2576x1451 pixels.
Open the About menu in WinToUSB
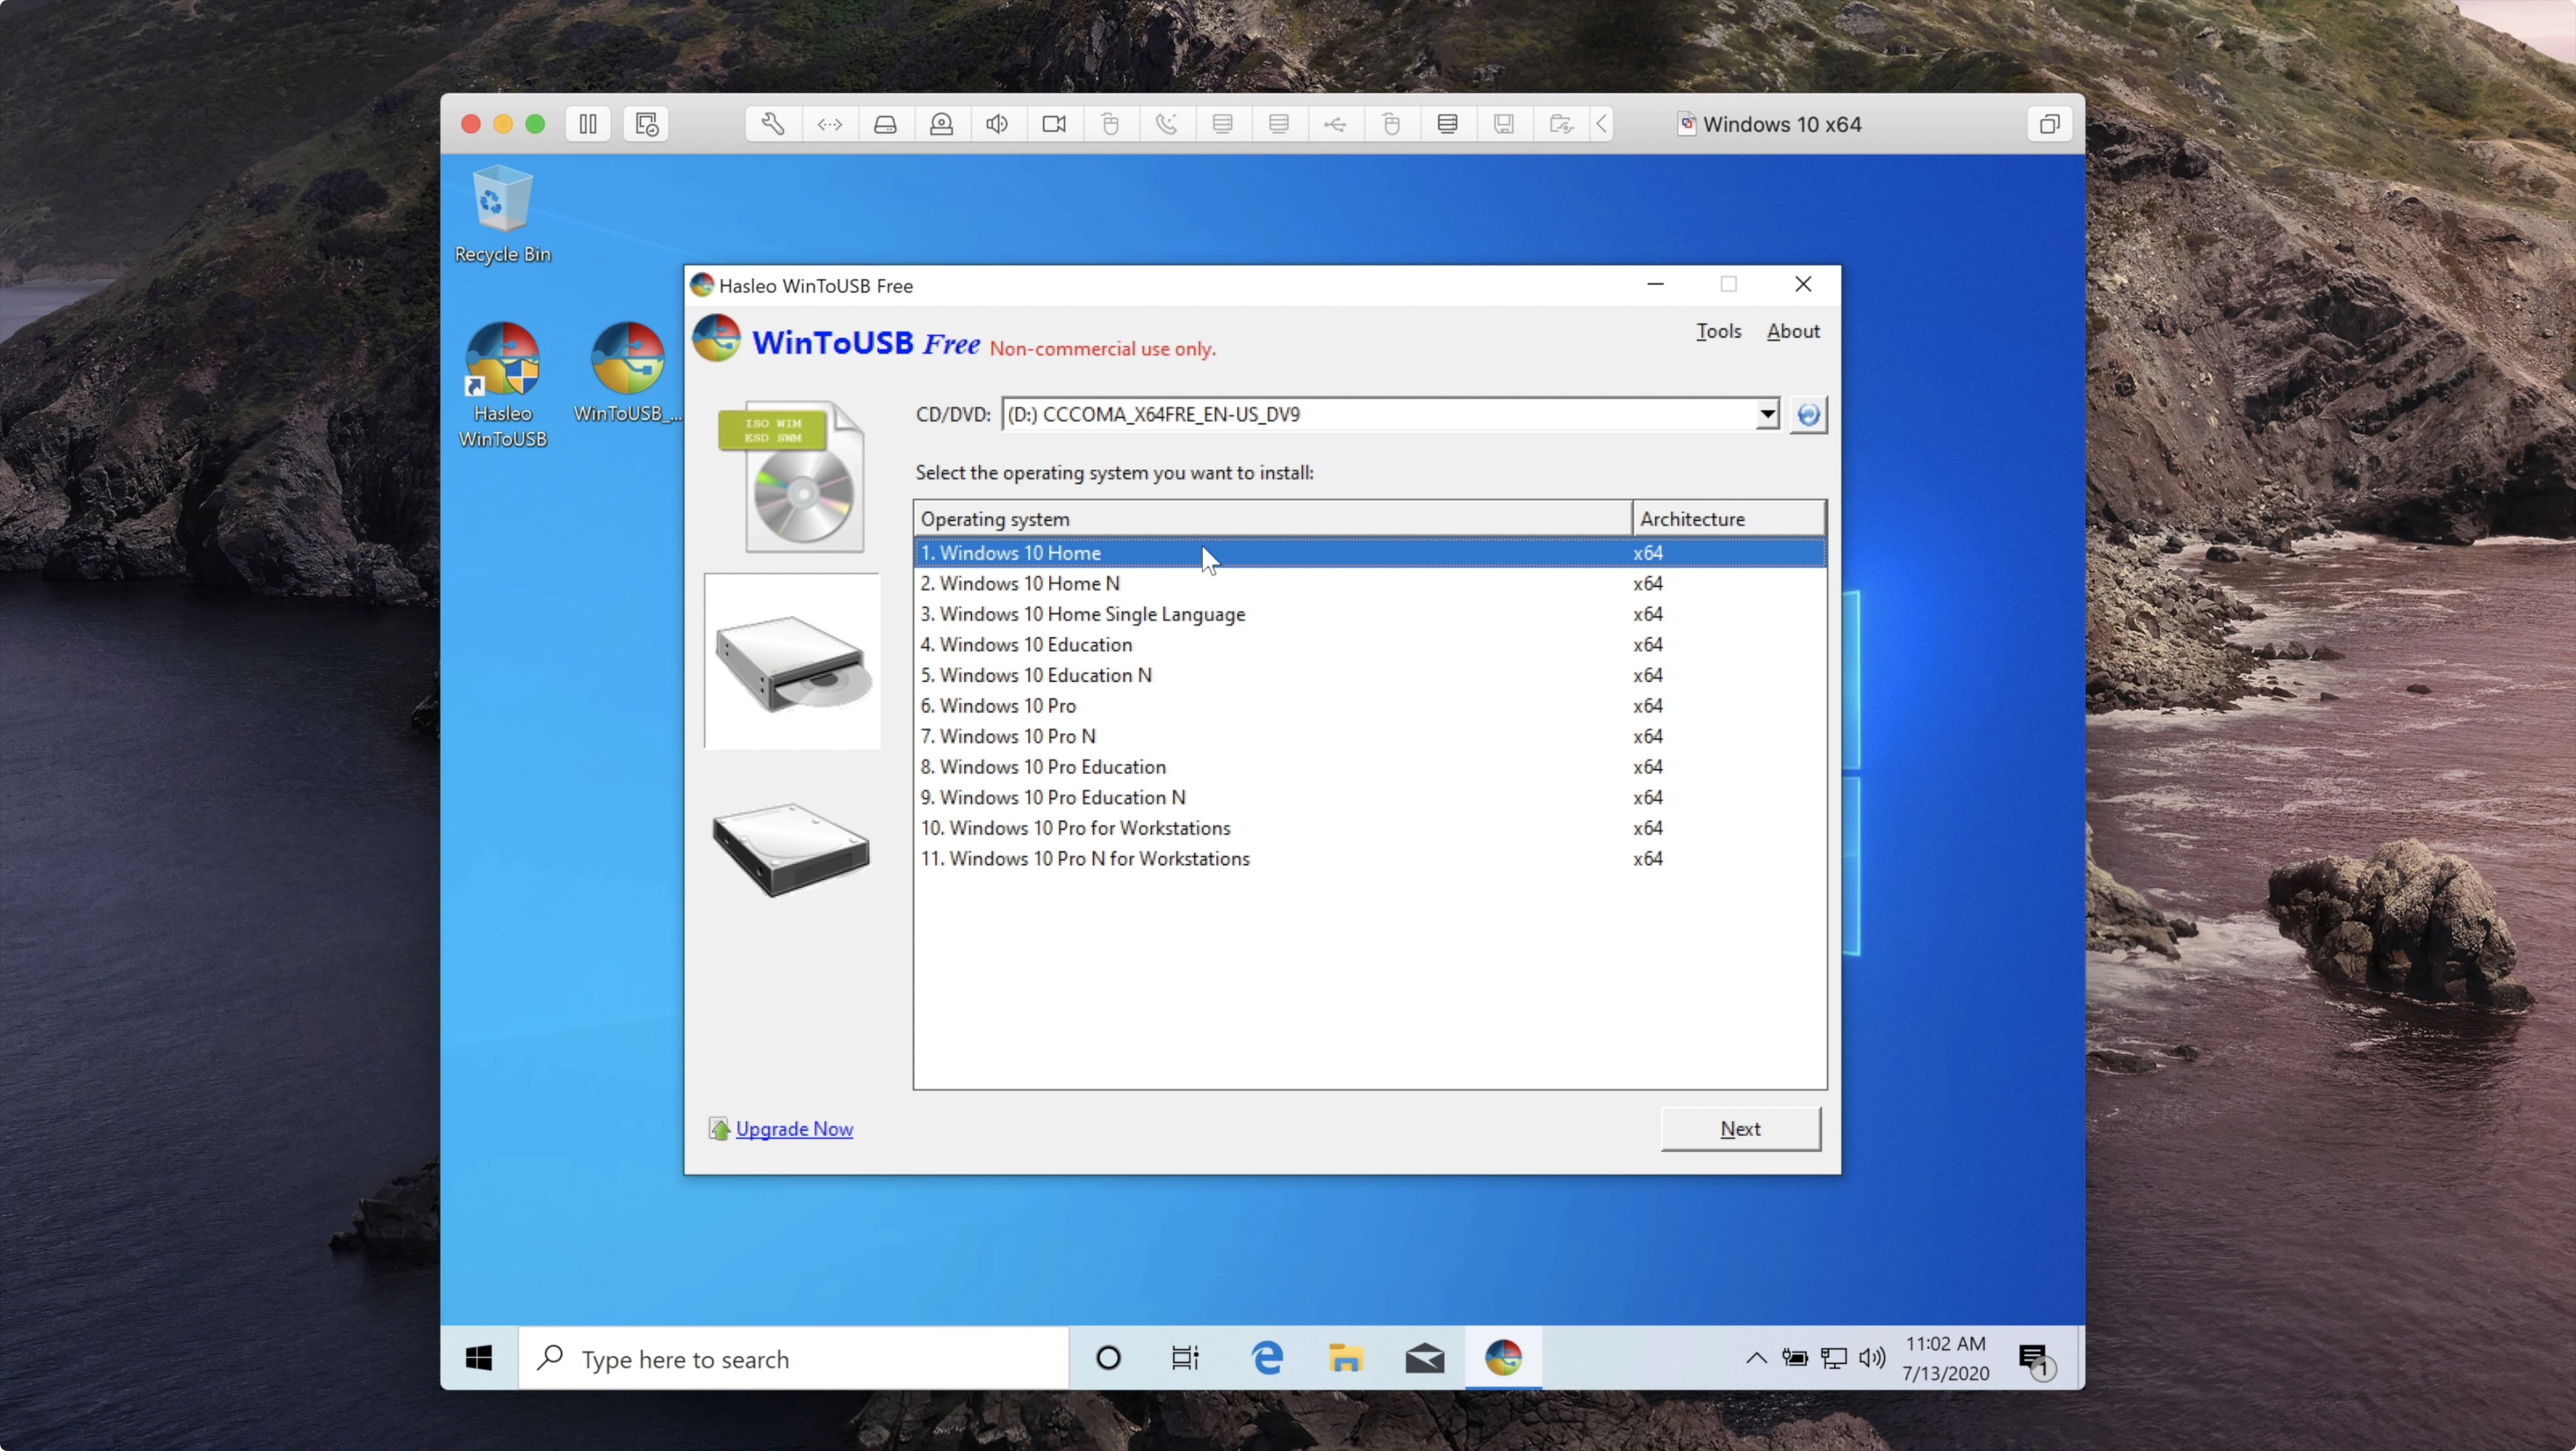tap(1792, 331)
